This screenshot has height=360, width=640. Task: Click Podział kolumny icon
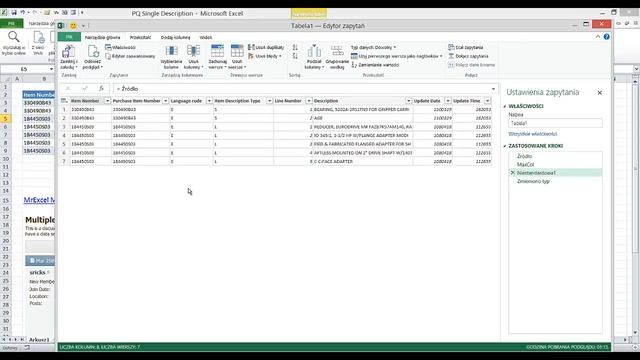314,51
